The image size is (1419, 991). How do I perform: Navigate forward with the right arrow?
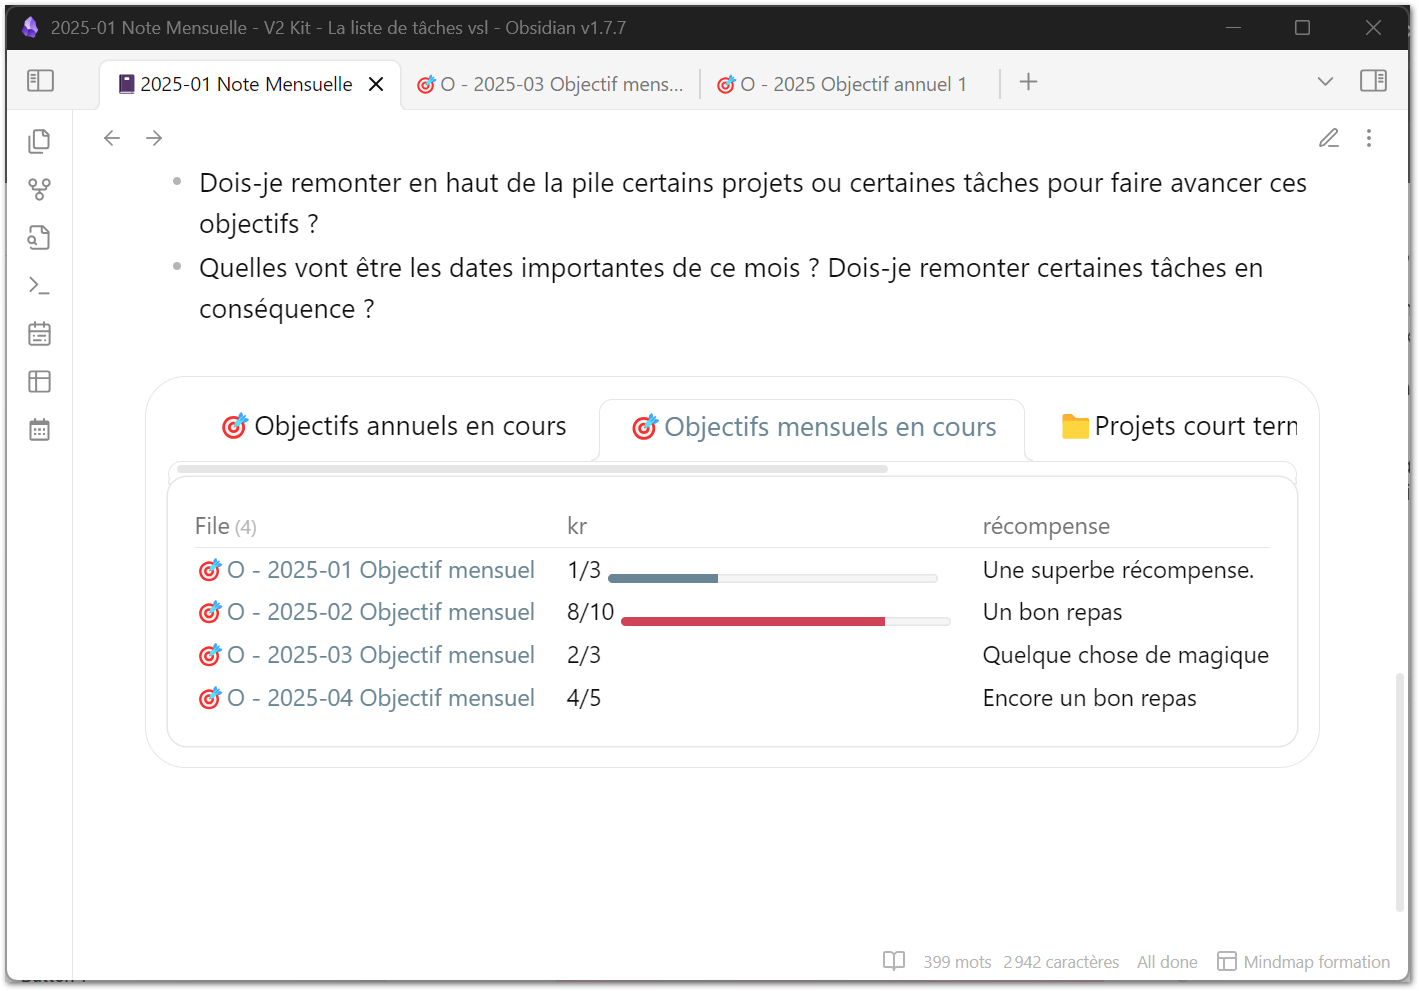coord(154,138)
